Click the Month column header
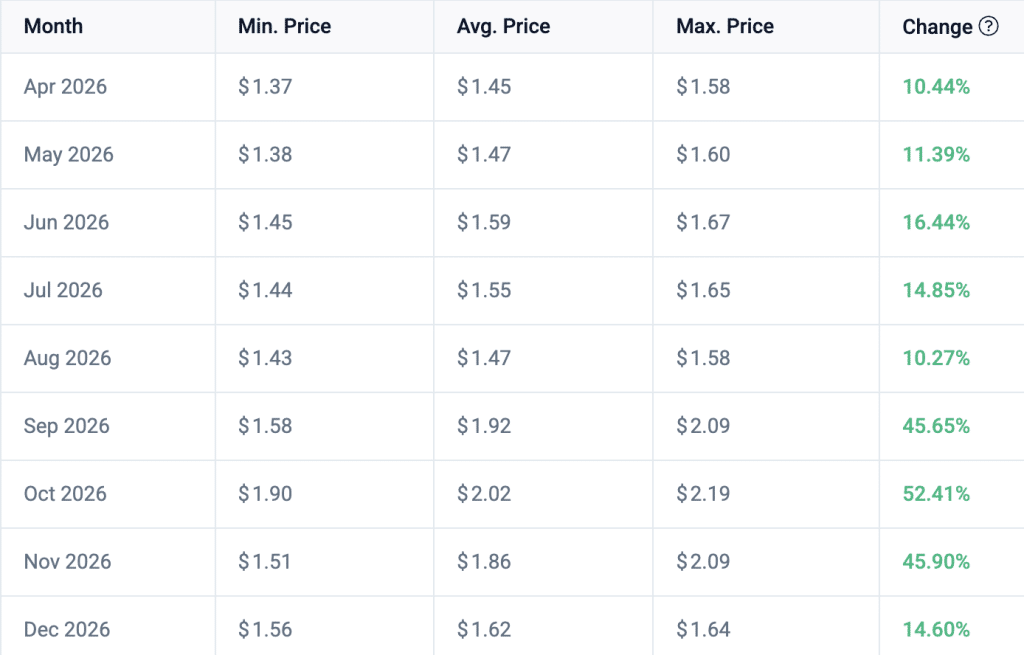 (x=54, y=27)
